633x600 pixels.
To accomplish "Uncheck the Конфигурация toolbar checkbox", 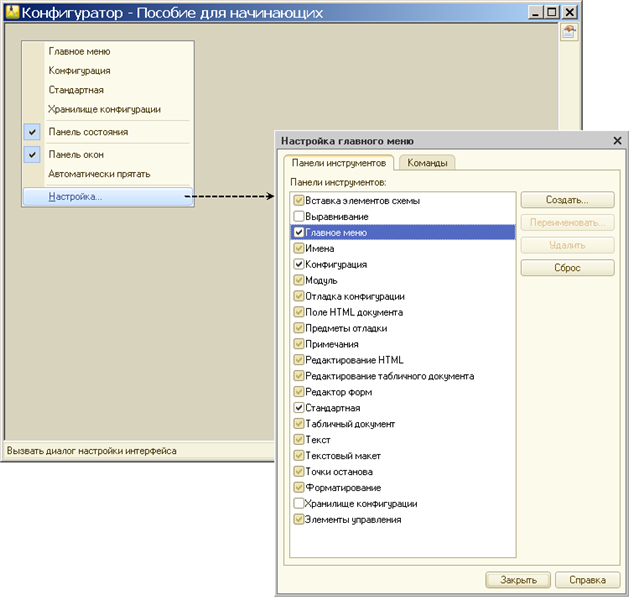I will (x=299, y=265).
